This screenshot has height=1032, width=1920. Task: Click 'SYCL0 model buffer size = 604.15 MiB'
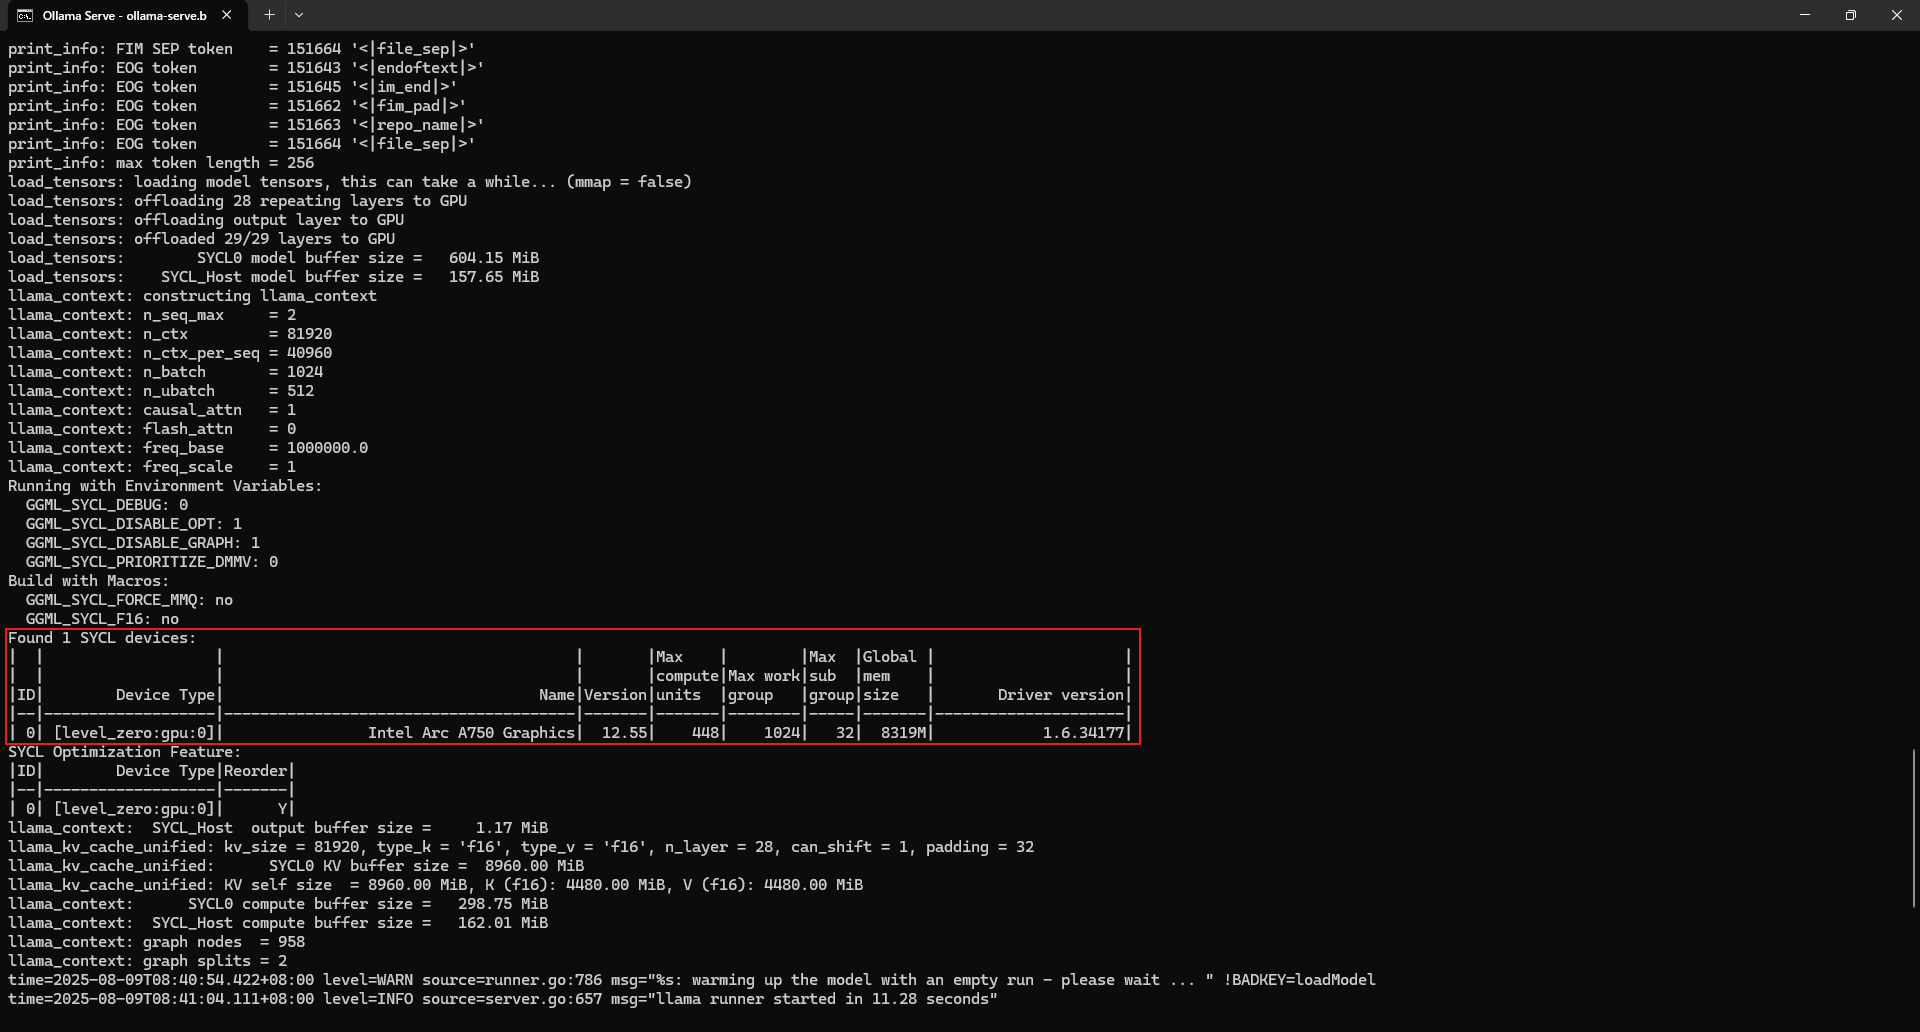pos(368,258)
